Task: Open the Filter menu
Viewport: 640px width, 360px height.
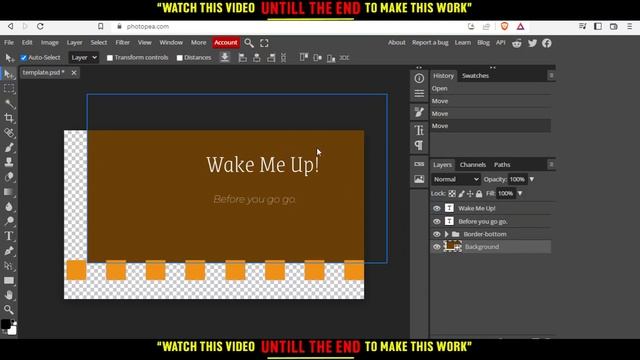Action: 122,42
